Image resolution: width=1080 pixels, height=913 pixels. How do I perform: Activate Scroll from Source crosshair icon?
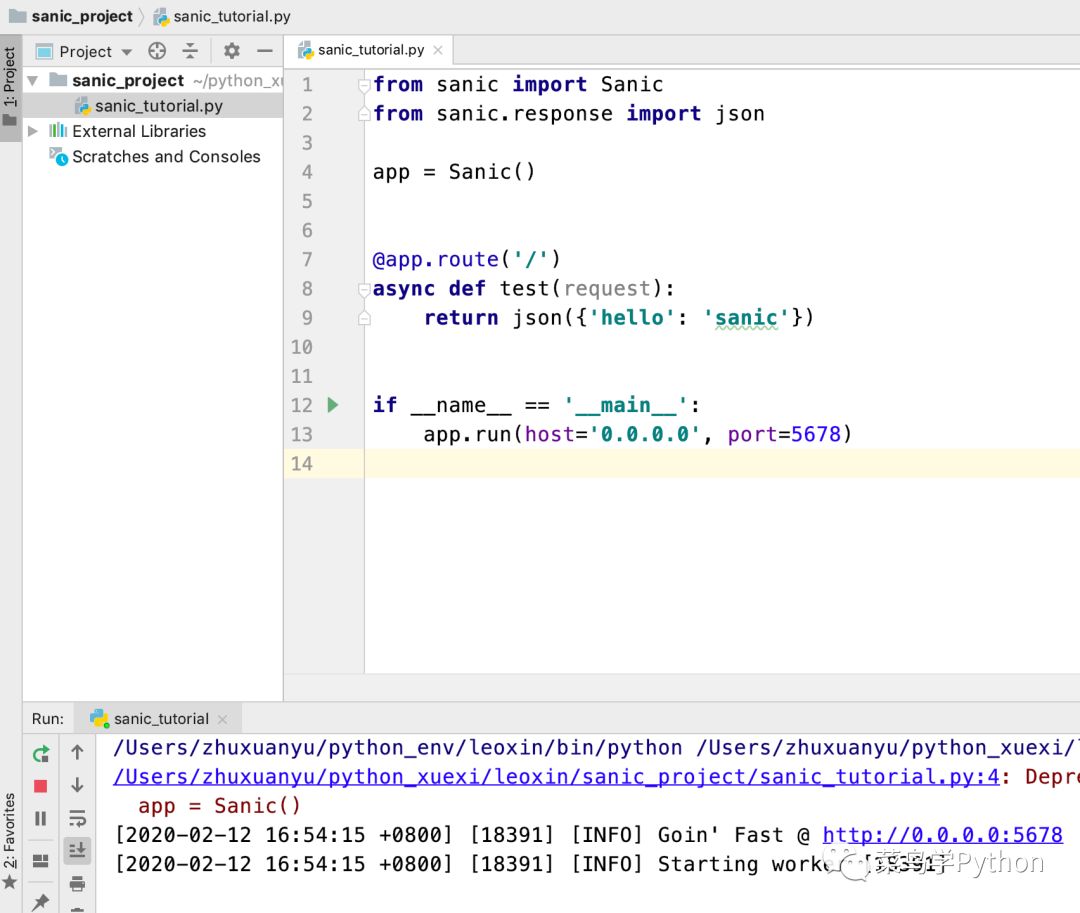pyautogui.click(x=157, y=51)
